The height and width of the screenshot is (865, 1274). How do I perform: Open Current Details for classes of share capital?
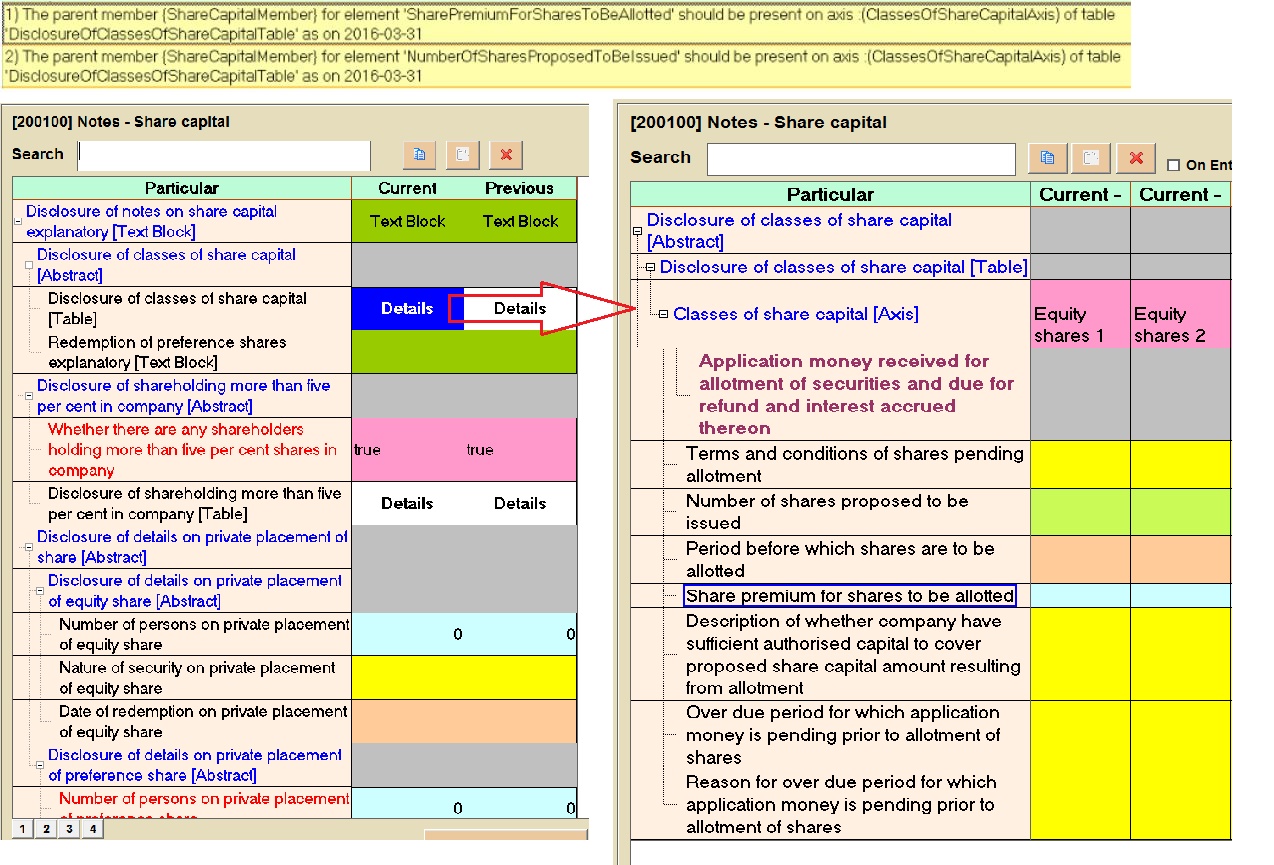[407, 309]
